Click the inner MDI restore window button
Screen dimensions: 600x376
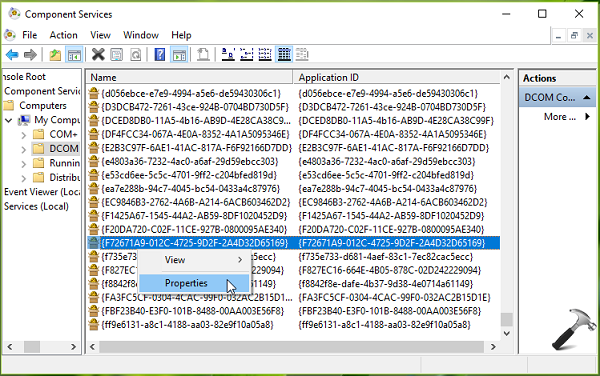click(x=574, y=36)
